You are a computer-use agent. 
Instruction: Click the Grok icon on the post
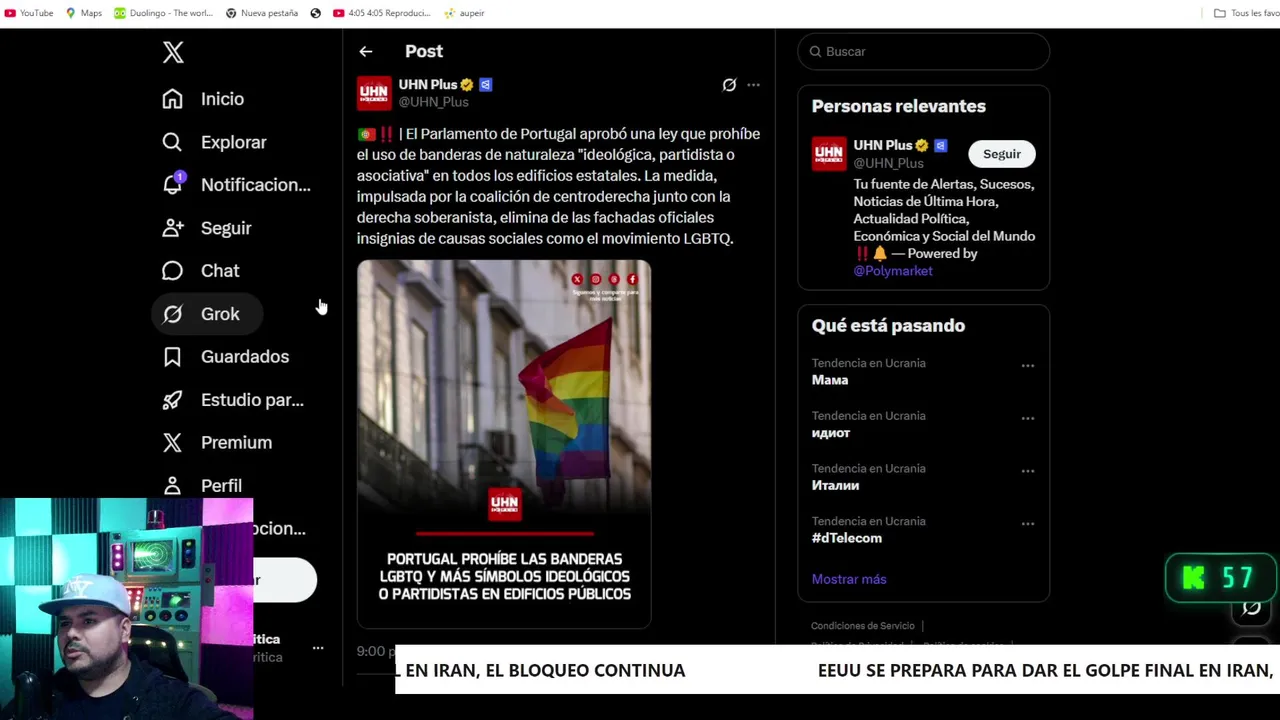pos(729,85)
